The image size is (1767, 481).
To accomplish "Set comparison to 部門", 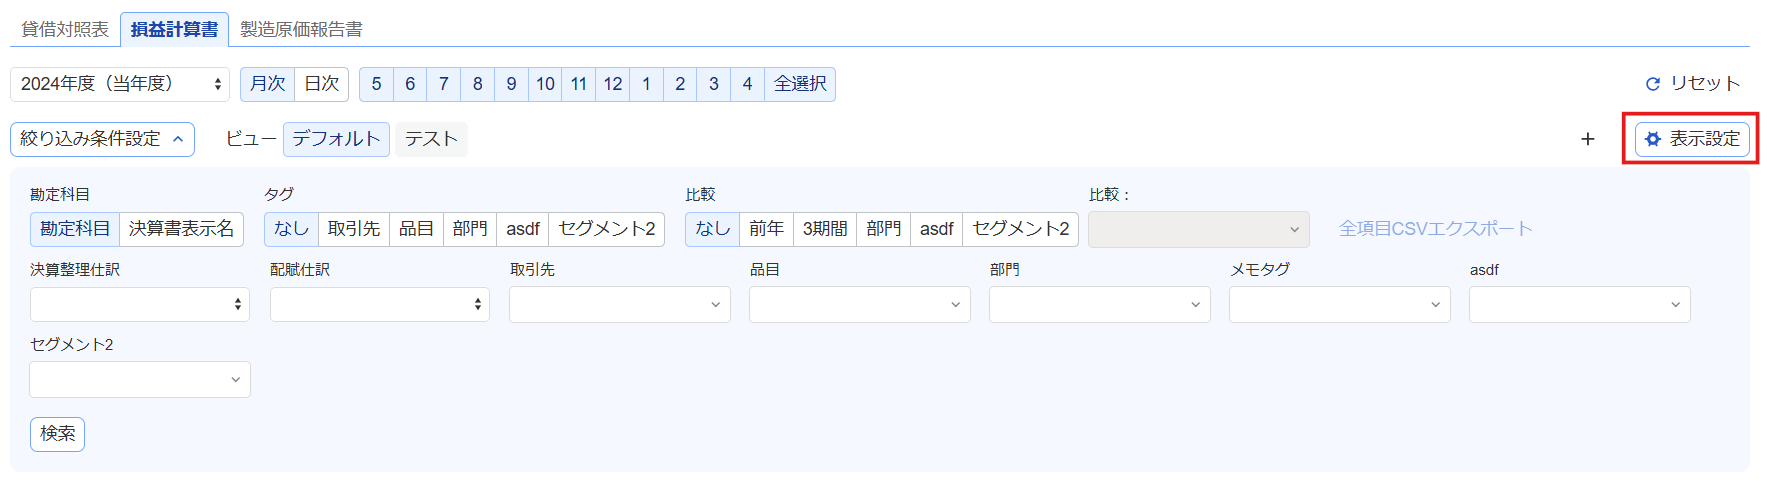I will pyautogui.click(x=884, y=229).
